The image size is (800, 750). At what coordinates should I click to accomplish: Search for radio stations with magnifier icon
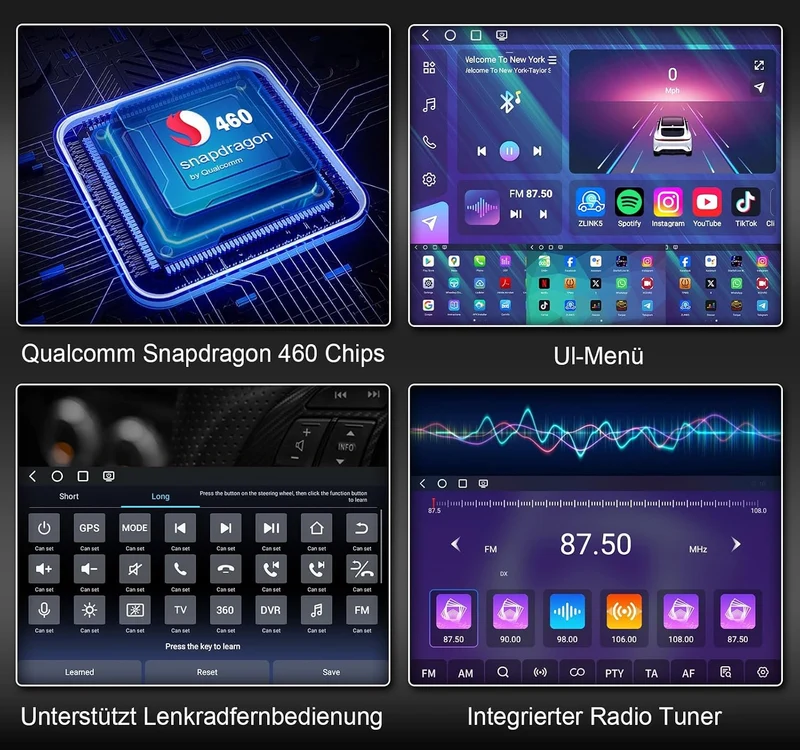click(503, 672)
